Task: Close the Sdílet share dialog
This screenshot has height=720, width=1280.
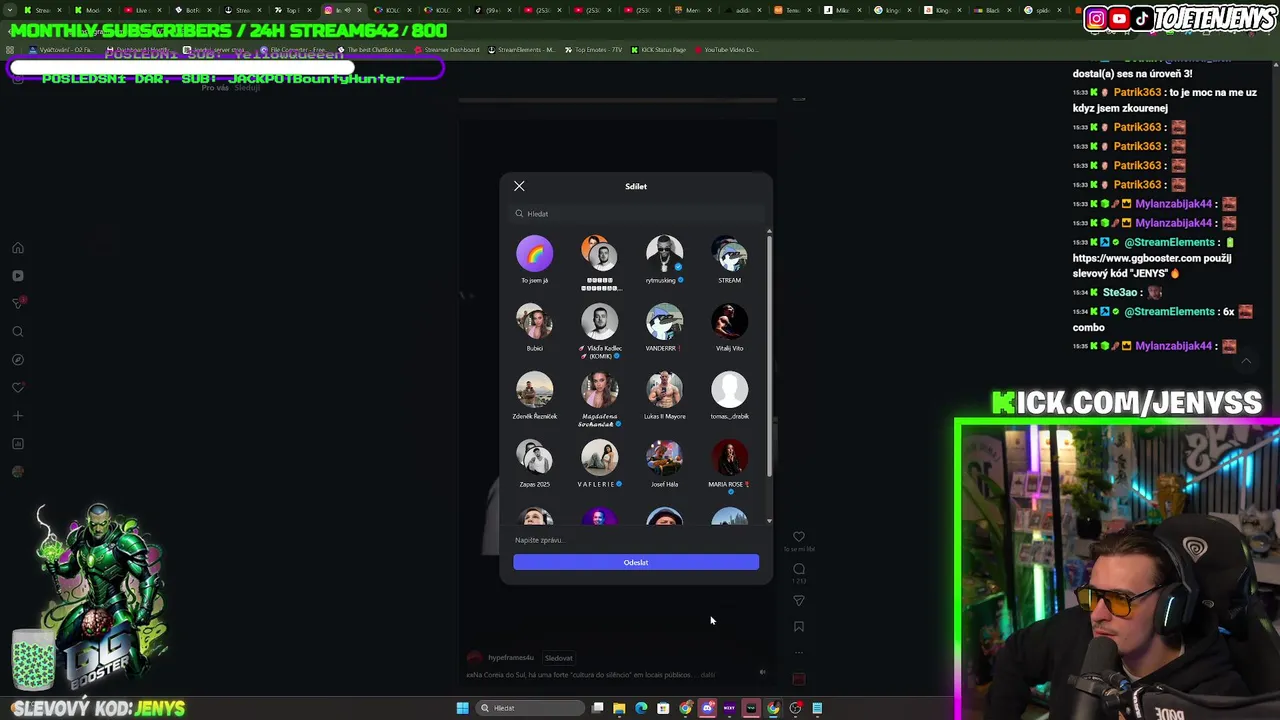Action: 519,186
